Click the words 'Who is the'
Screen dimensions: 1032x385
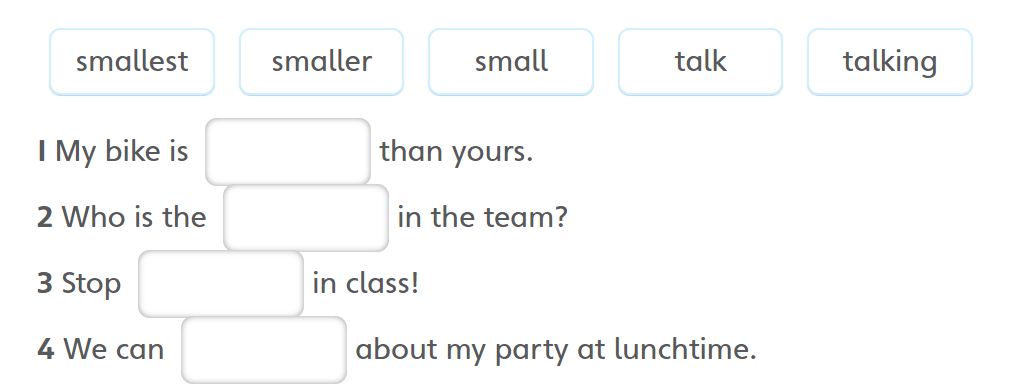click(134, 217)
